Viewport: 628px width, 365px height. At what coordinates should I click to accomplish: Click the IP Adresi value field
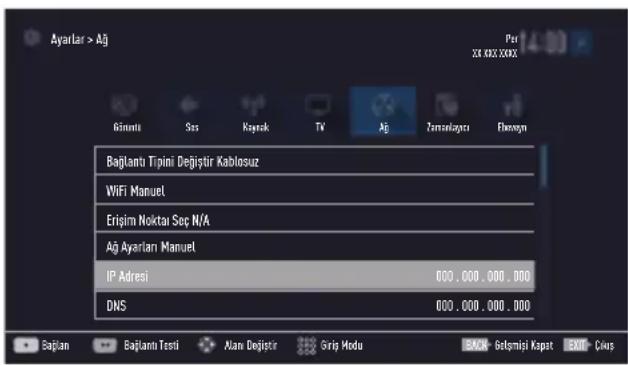pyautogui.click(x=483, y=276)
